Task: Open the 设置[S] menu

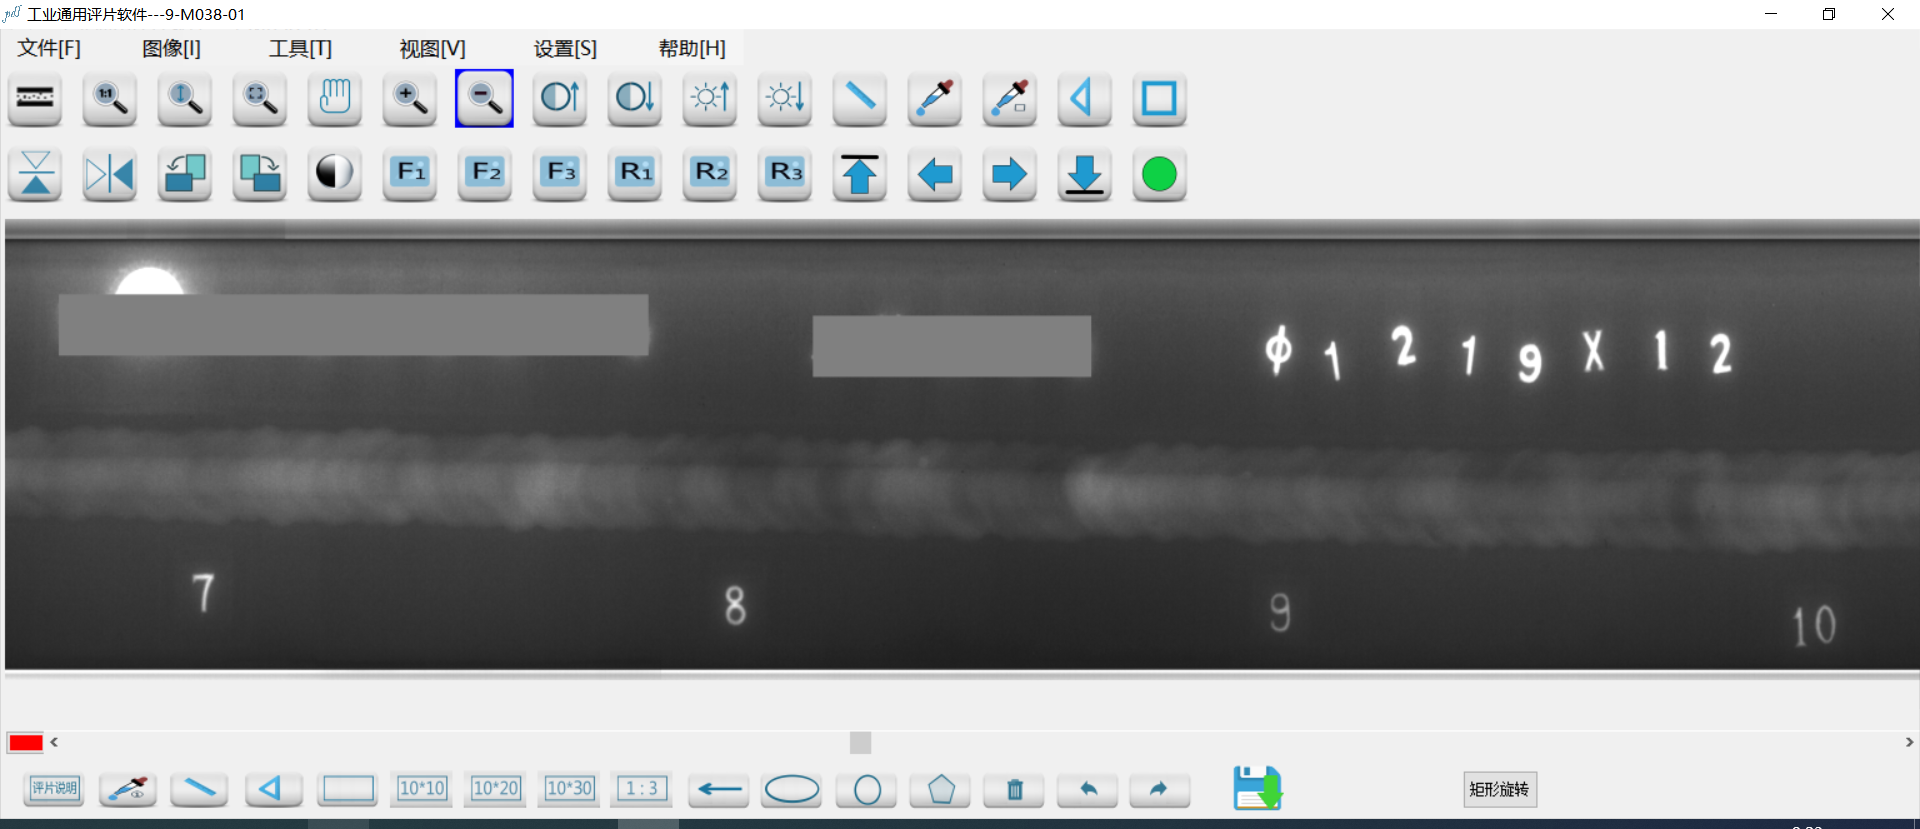Action: coord(565,48)
